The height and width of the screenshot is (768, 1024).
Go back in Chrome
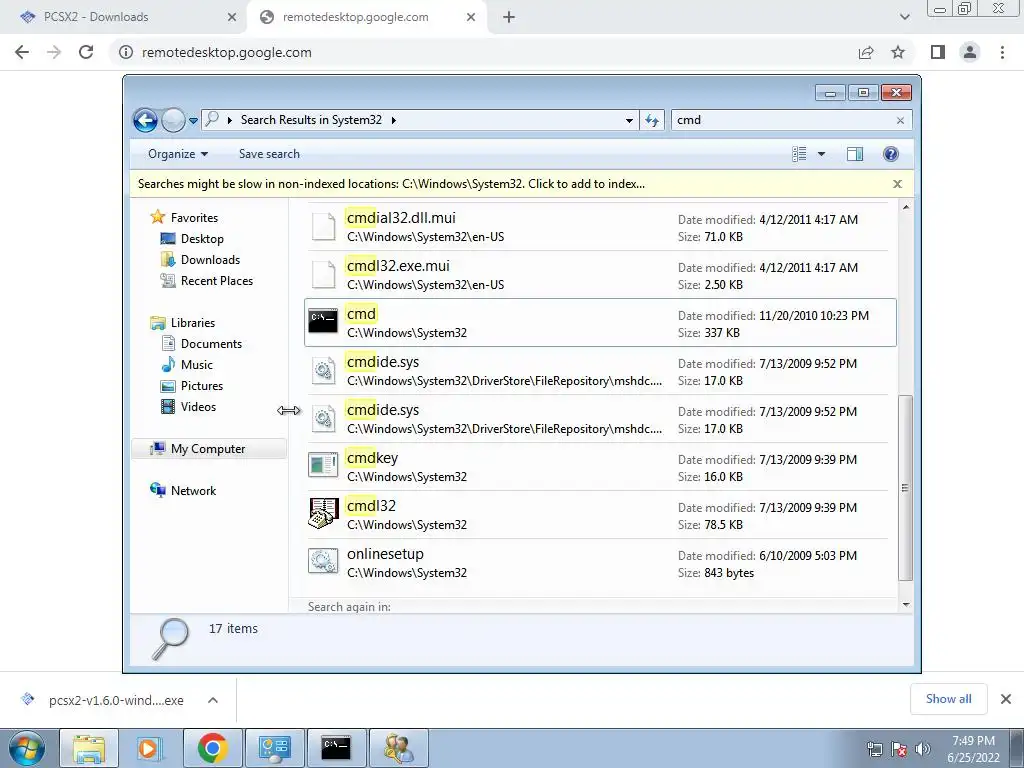[x=22, y=52]
